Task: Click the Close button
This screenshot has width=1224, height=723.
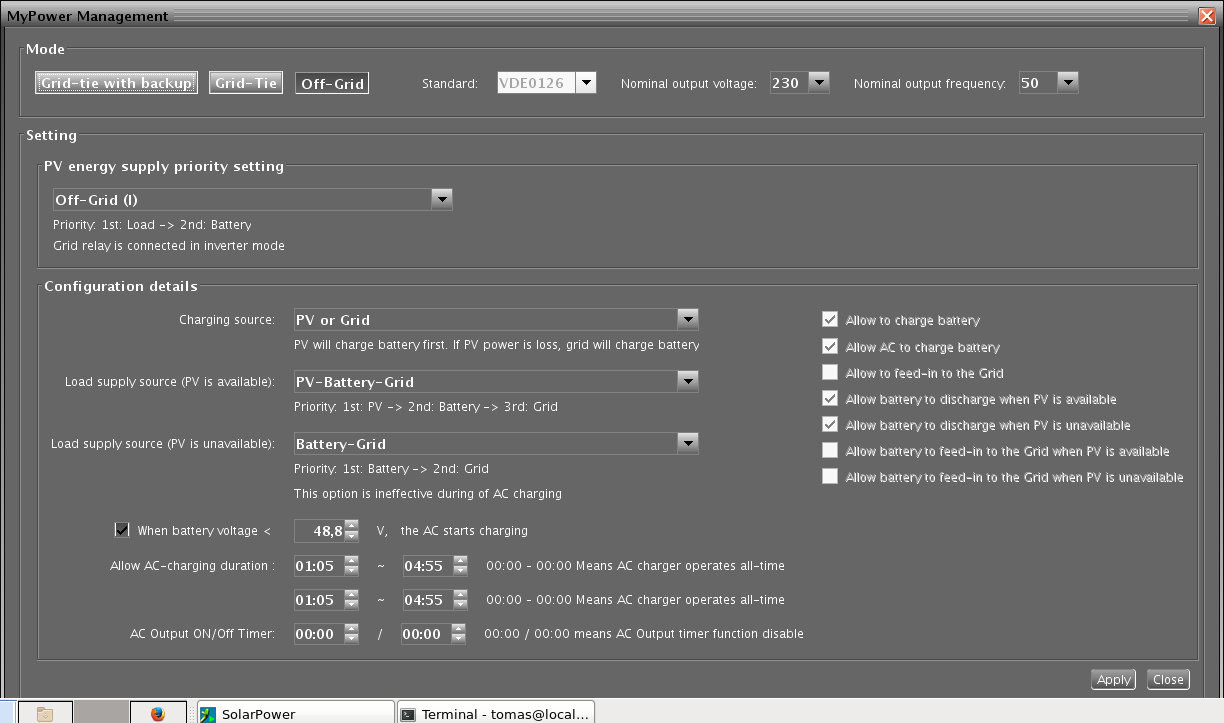Action: (1167, 679)
